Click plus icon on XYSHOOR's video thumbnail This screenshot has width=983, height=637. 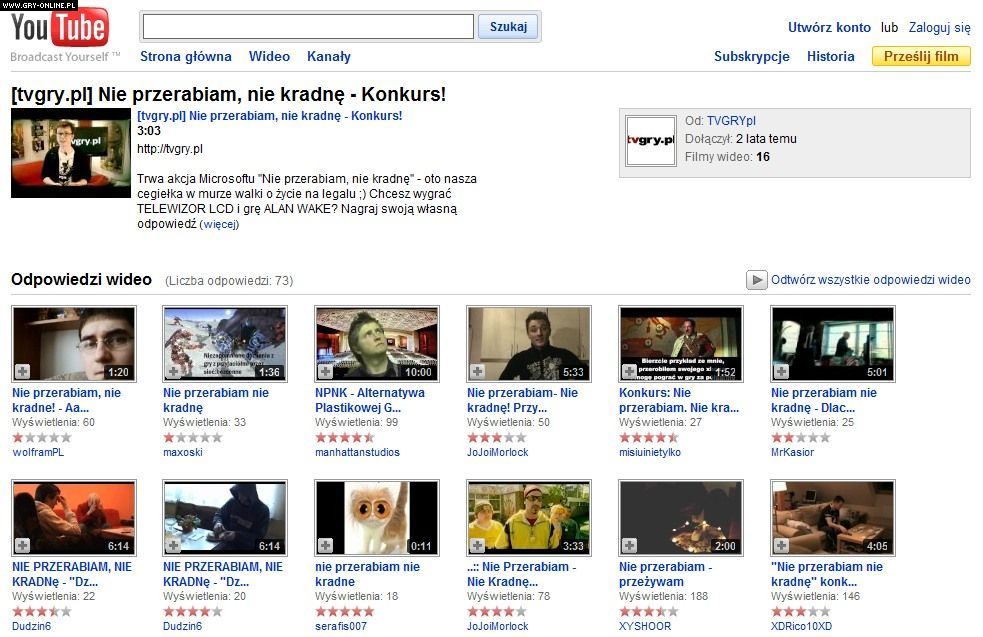[x=630, y=546]
